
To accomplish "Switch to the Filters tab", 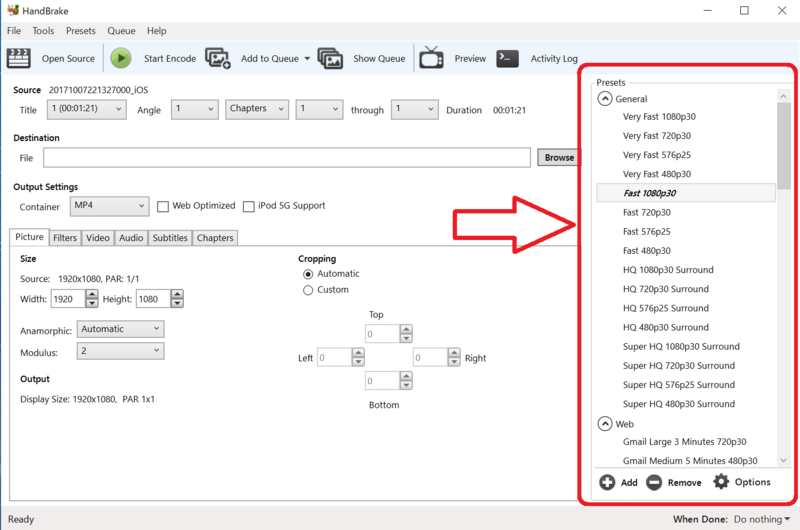I will tap(65, 238).
